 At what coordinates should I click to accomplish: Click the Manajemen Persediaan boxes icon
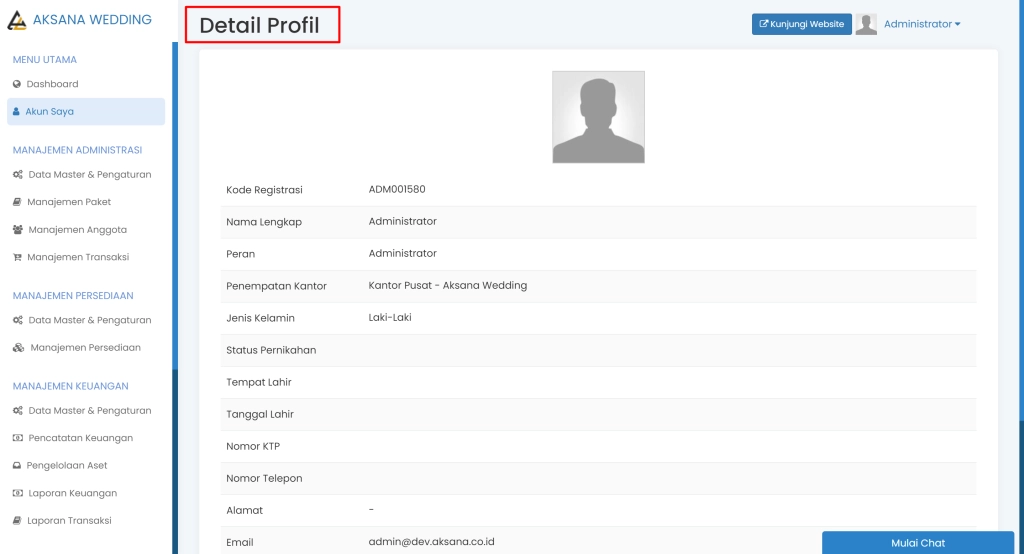point(19,348)
